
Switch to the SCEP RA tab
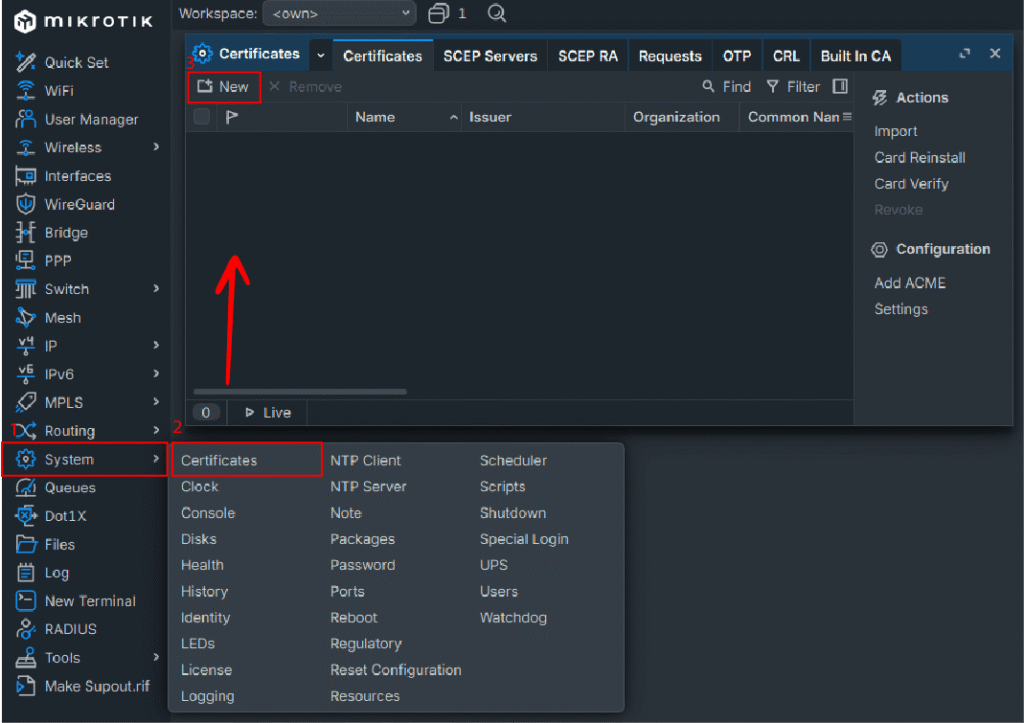tap(588, 56)
